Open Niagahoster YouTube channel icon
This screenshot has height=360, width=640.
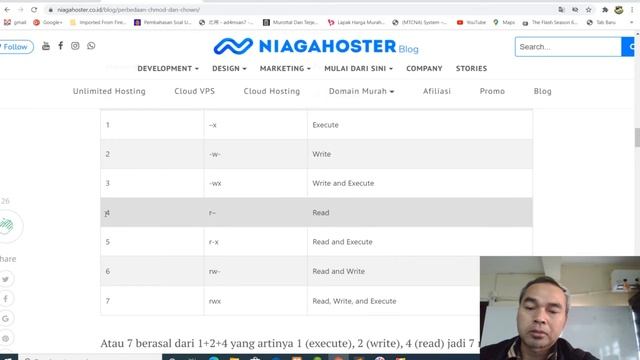46,46
